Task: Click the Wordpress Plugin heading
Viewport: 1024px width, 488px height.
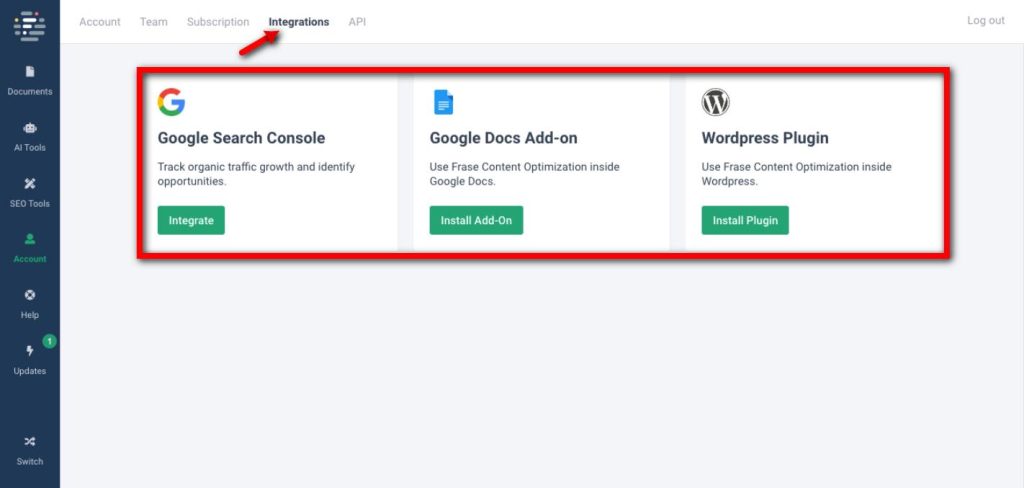Action: click(x=765, y=138)
